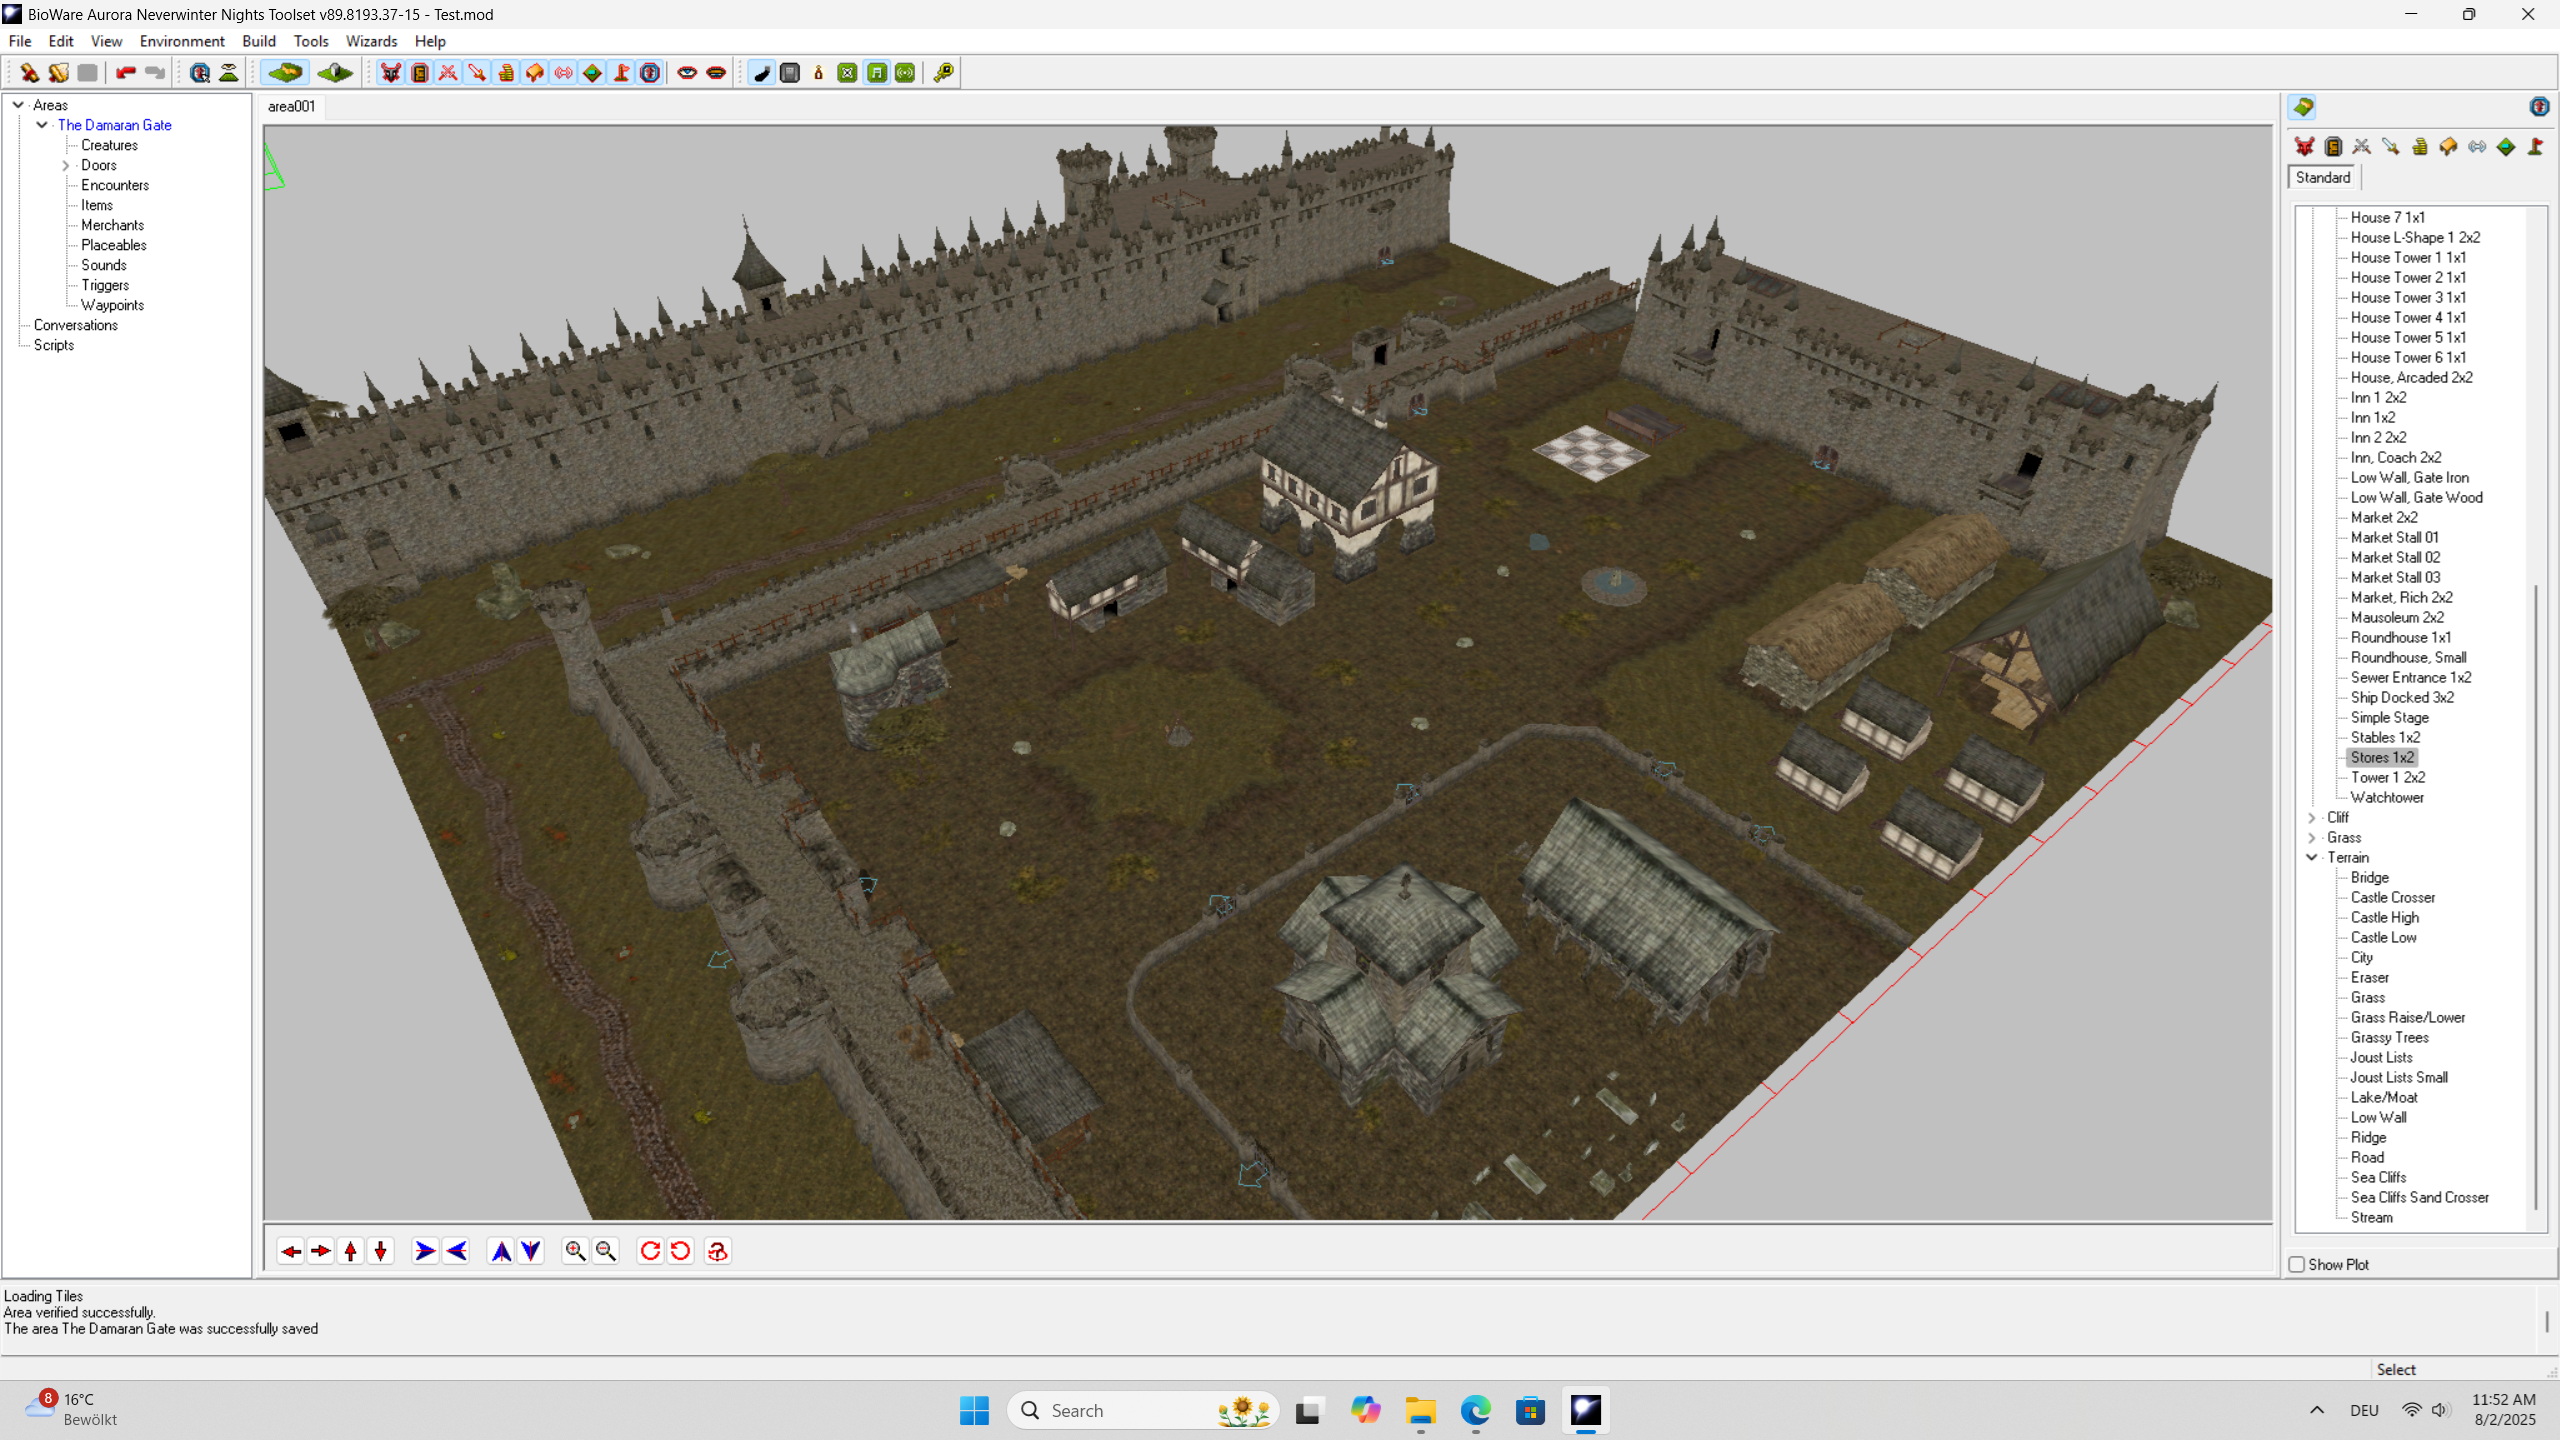Screen dimensions: 2560x1440
Task: Pan camera down with red arrow
Action: coord(381,1251)
